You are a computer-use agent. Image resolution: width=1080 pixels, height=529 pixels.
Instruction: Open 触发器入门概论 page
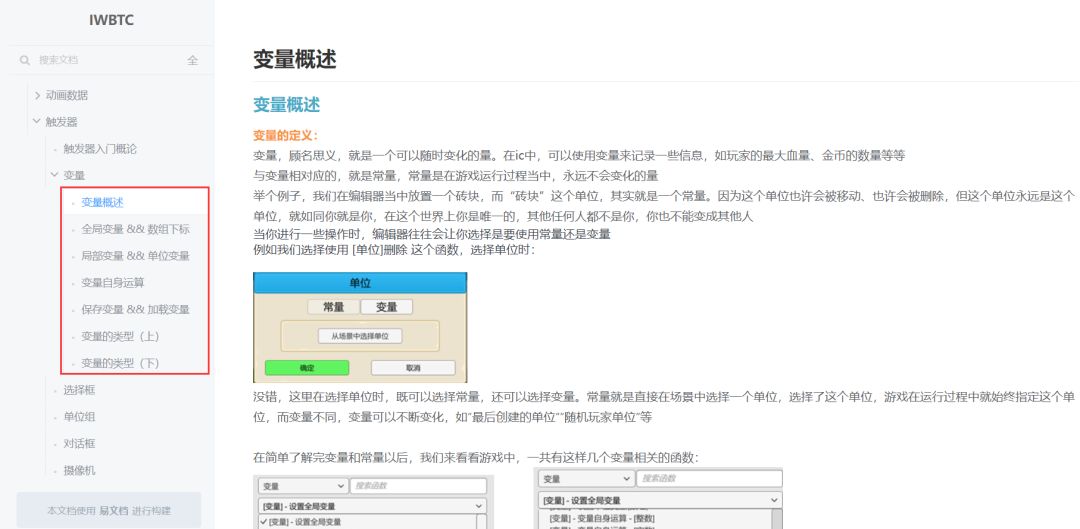(x=100, y=149)
